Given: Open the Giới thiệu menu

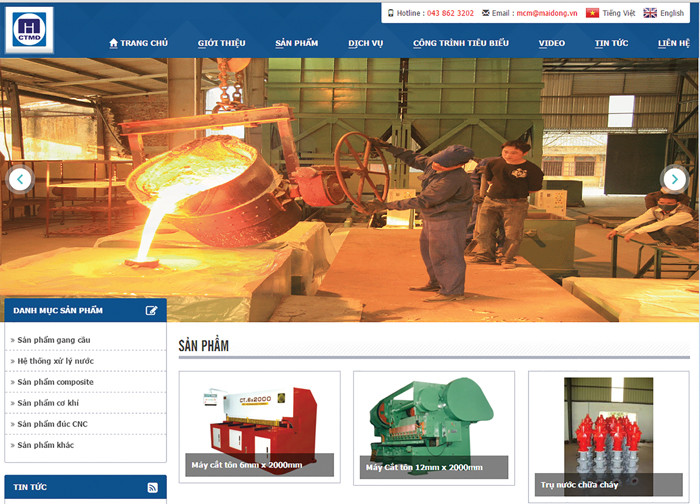Looking at the screenshot, I should click(222, 44).
